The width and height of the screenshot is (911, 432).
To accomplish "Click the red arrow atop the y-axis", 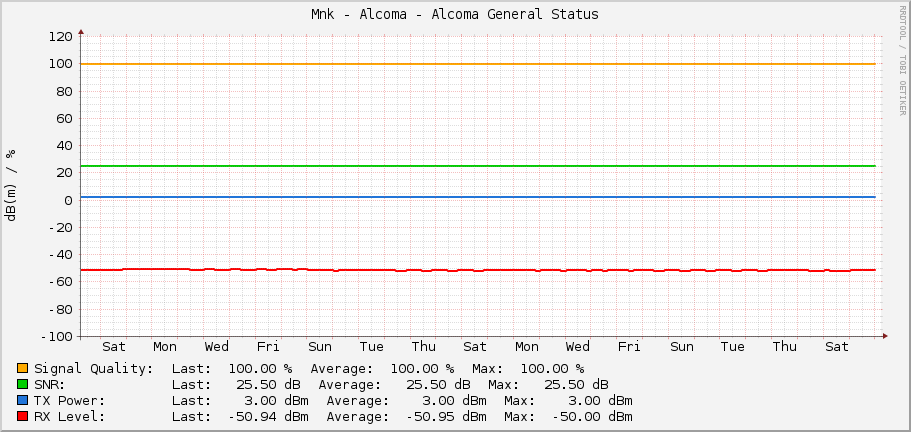I will [x=80, y=31].
